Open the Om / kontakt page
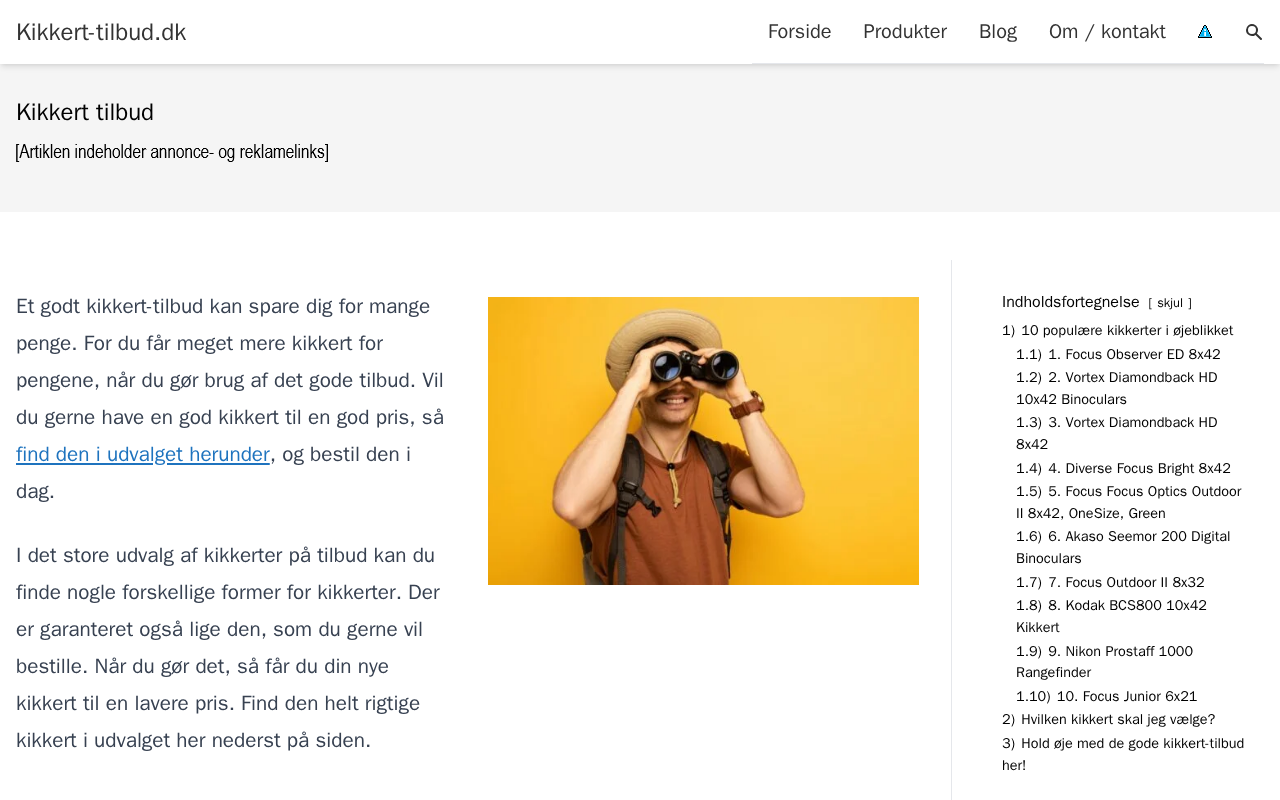Image resolution: width=1280 pixels, height=800 pixels. click(x=1107, y=32)
